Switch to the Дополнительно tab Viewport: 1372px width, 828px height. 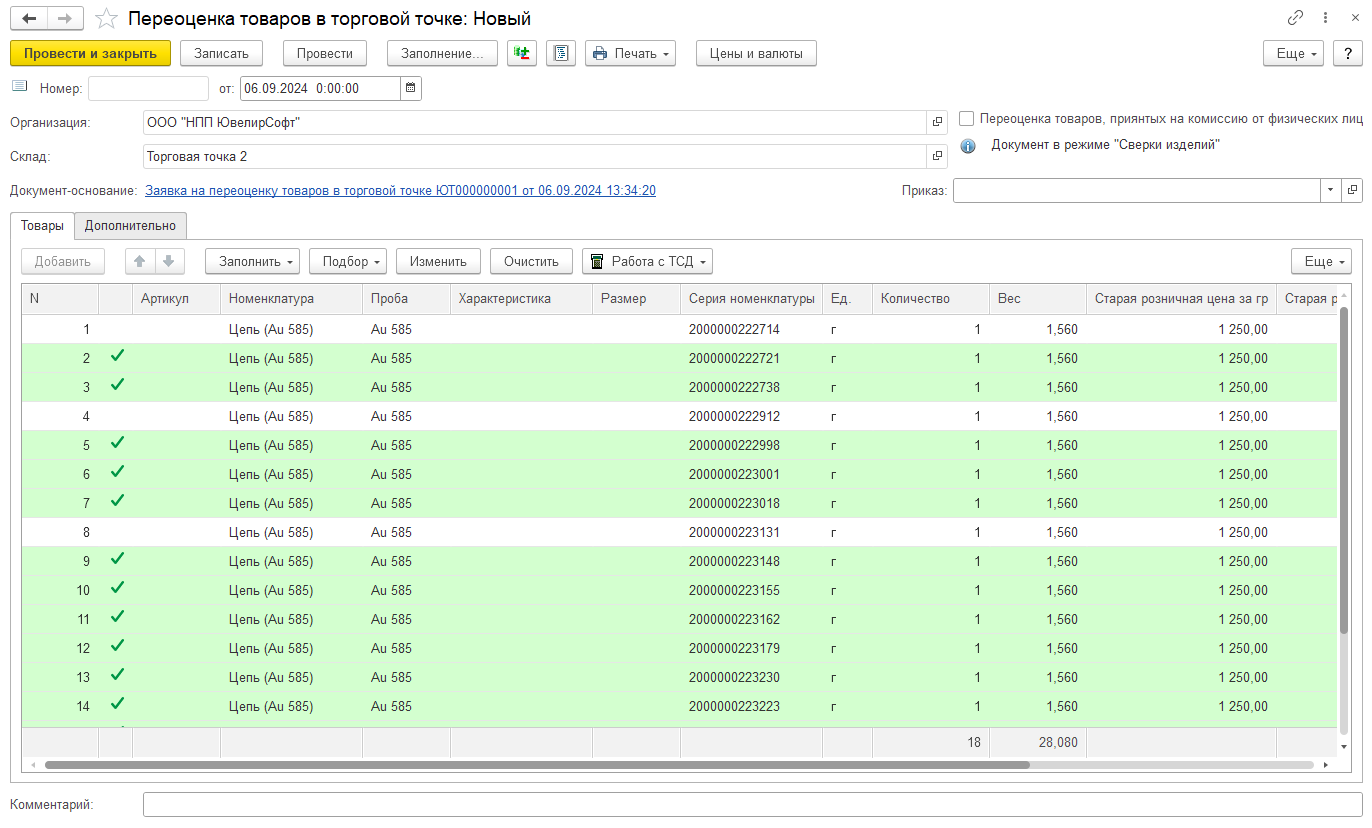130,226
